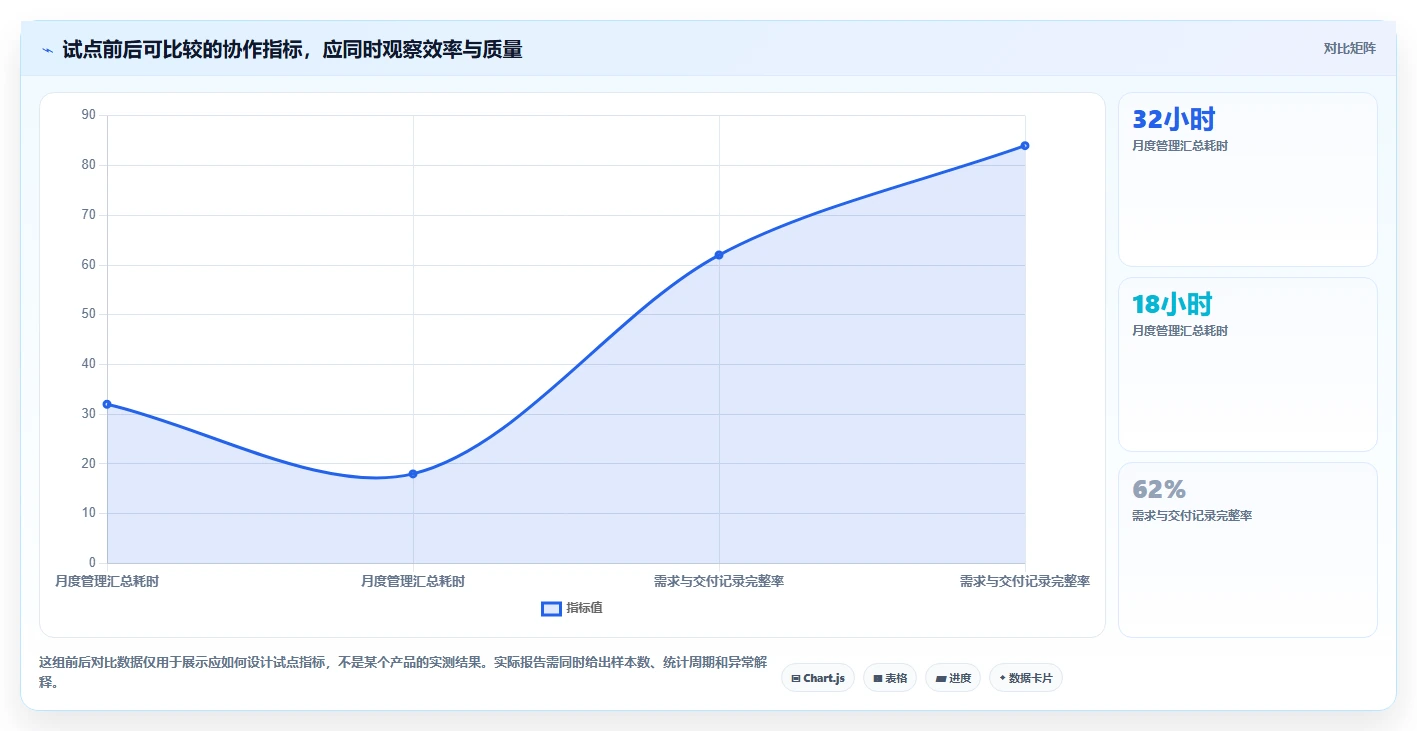The image size is (1417, 731).
Task: Click x-axis label 需求与交付记录完整率 below the 84 point
Action: [x=1025, y=581]
